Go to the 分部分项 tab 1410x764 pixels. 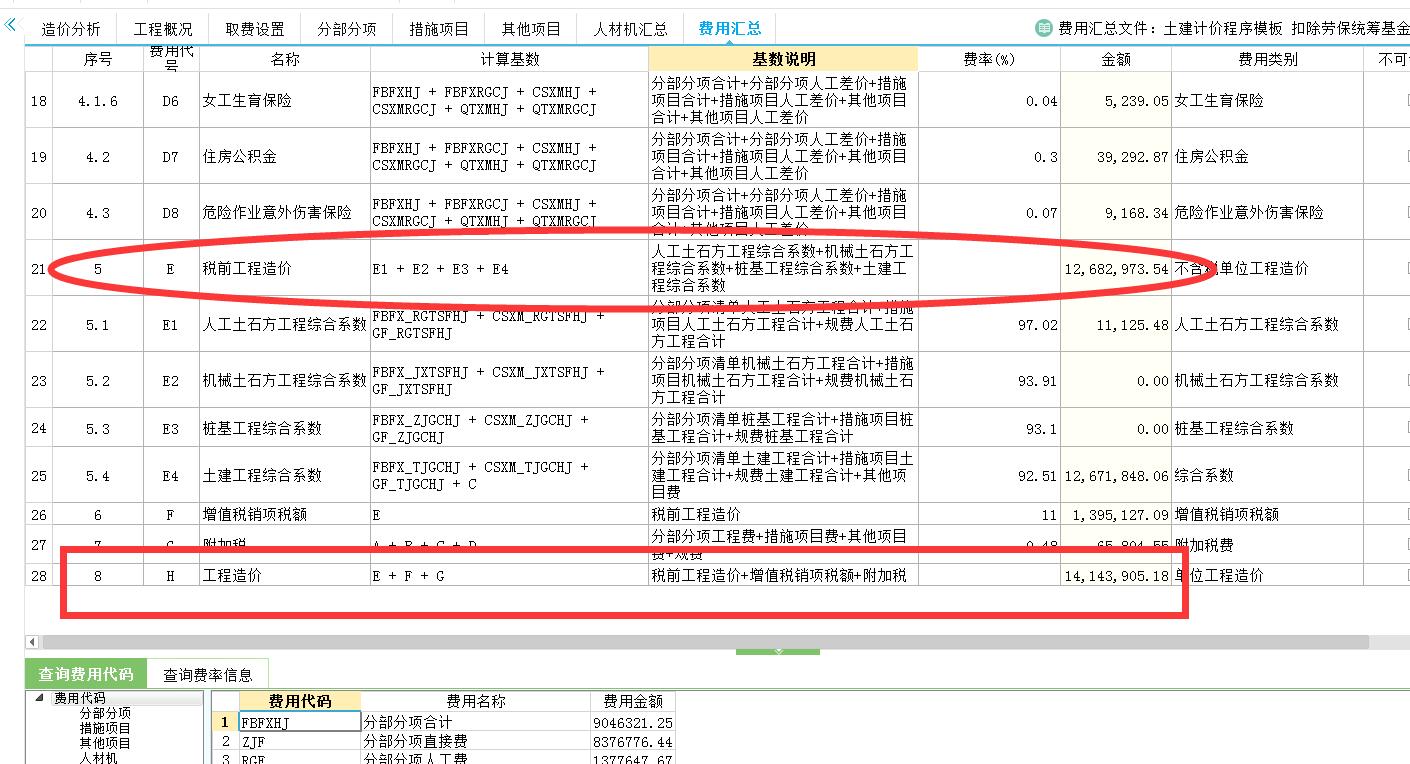coord(347,29)
